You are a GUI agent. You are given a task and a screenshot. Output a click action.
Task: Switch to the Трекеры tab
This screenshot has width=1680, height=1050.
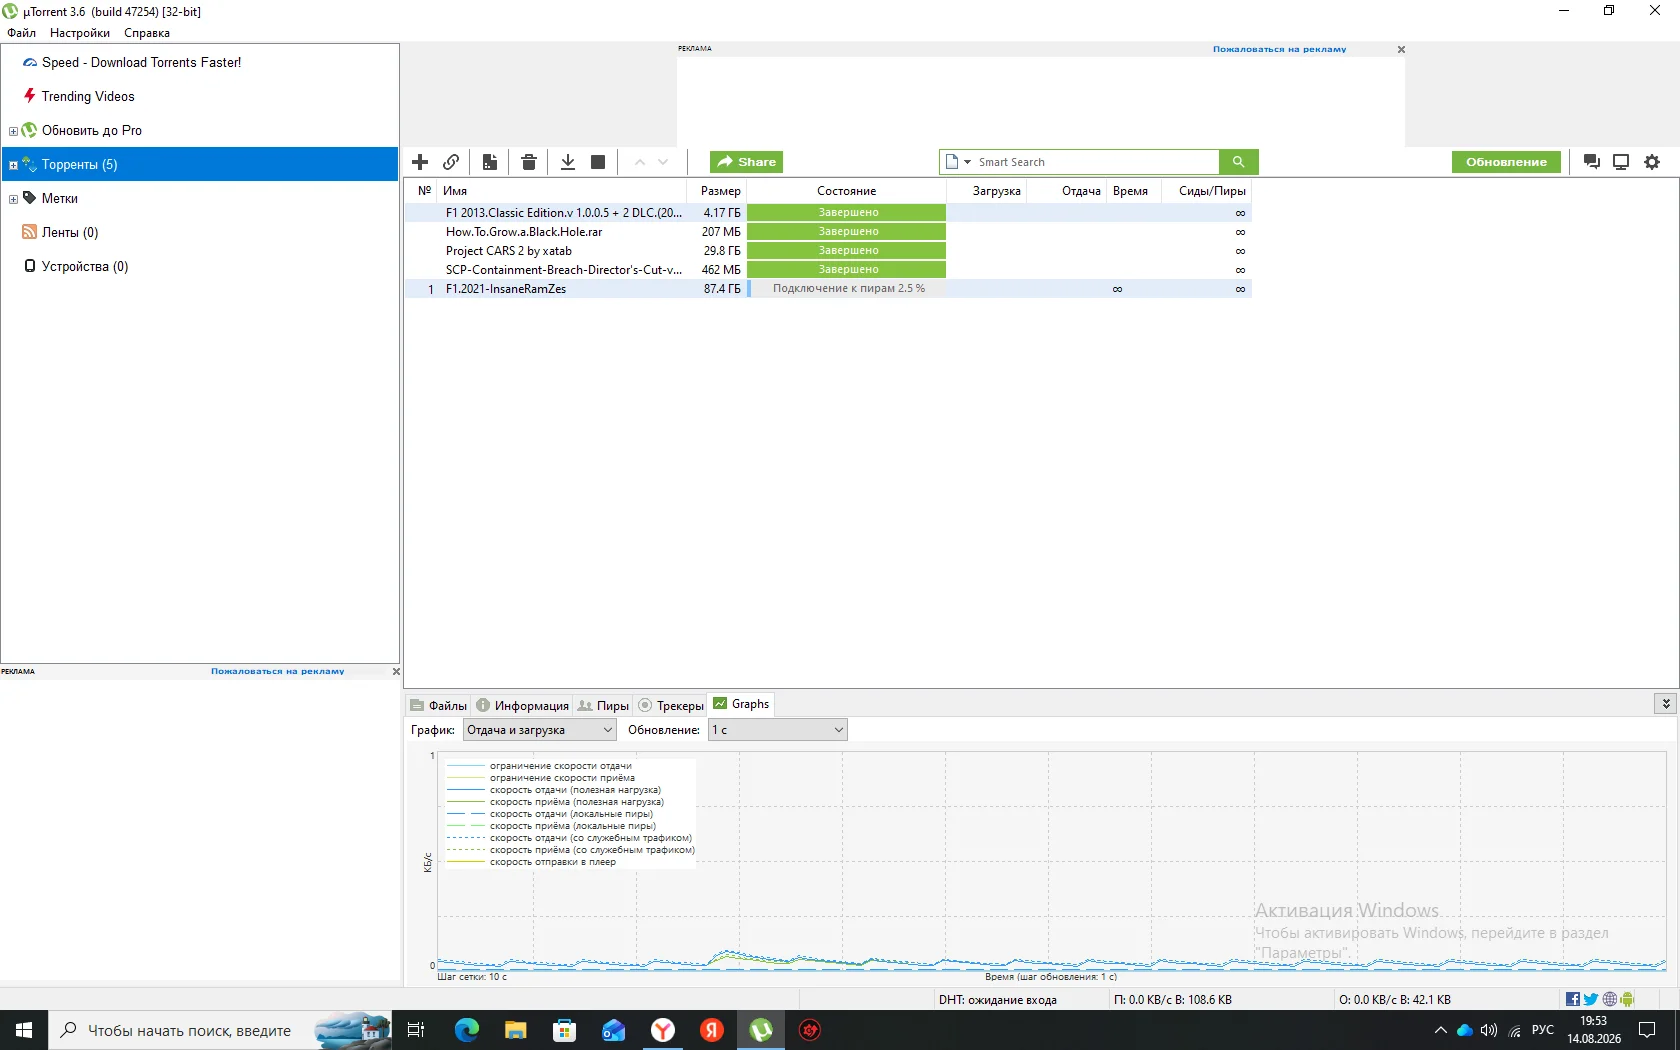pyautogui.click(x=671, y=705)
